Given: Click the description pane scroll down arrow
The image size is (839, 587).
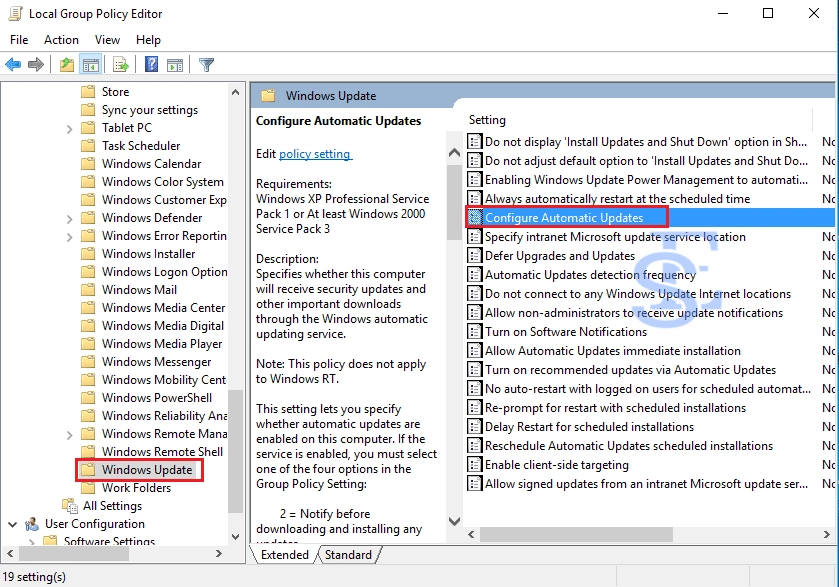Looking at the screenshot, I should pos(454,521).
